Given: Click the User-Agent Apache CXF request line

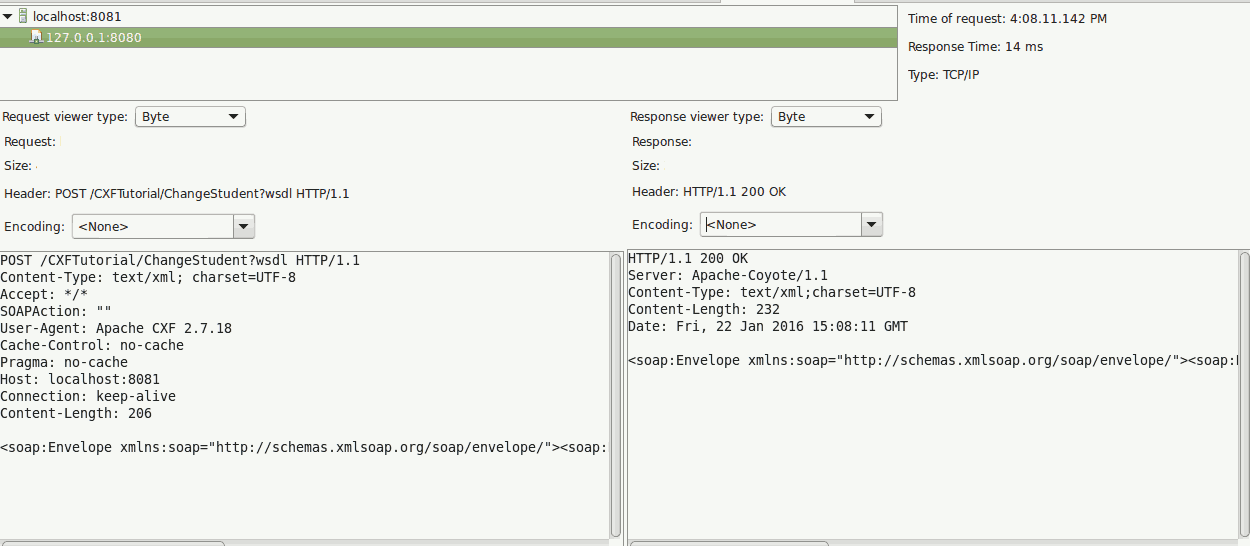Looking at the screenshot, I should tap(115, 328).
